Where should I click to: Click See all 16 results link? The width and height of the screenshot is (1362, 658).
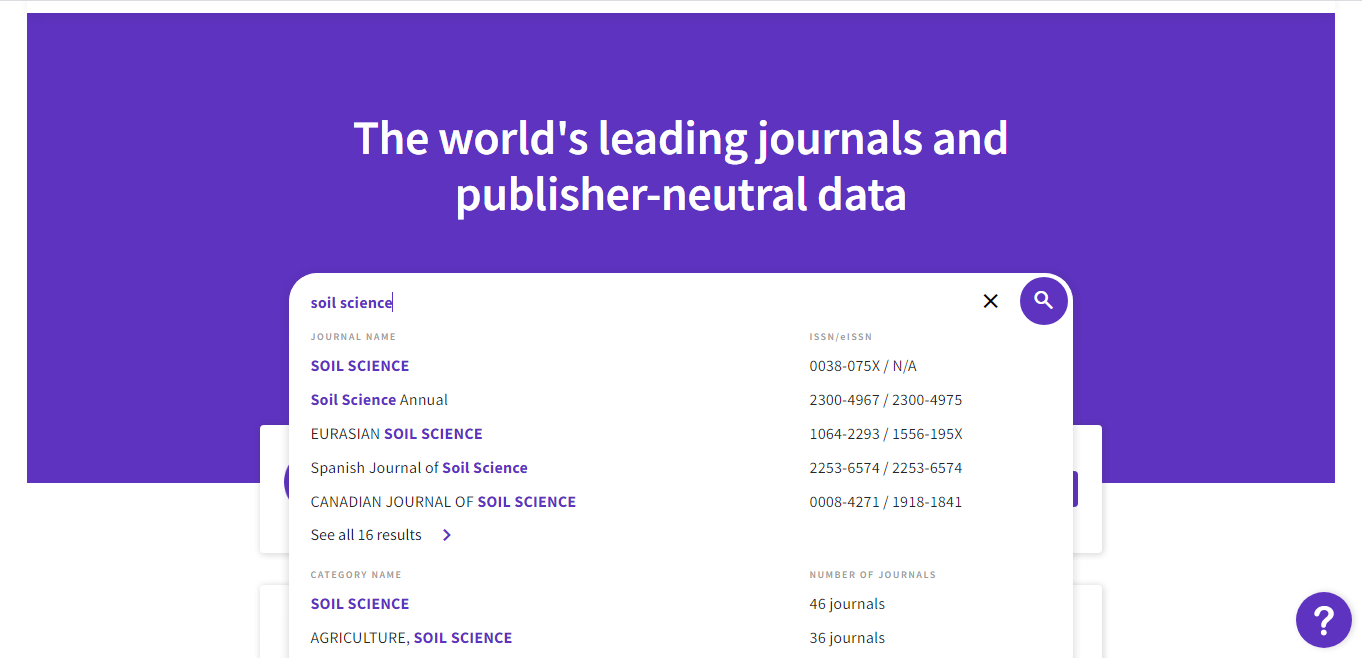pos(366,535)
